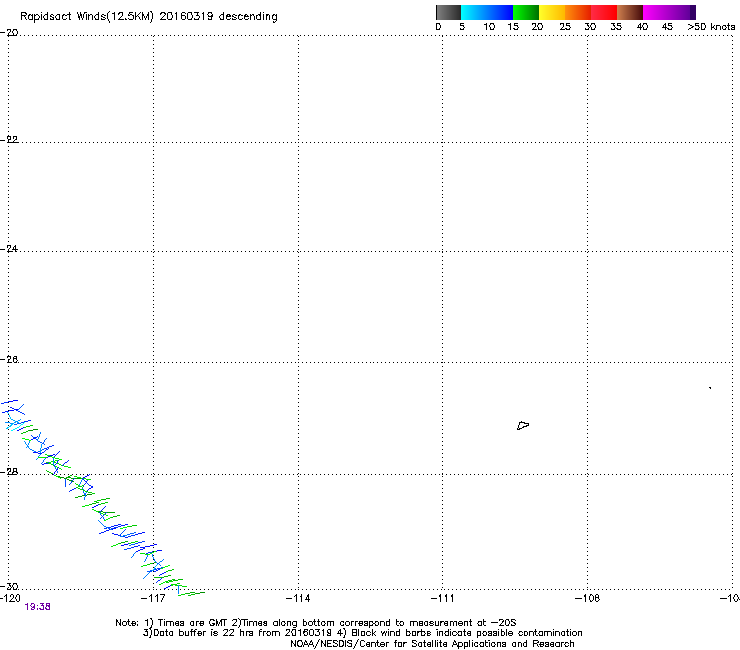Click the 'Data buffer is 22 hrs' note

click(x=238, y=633)
